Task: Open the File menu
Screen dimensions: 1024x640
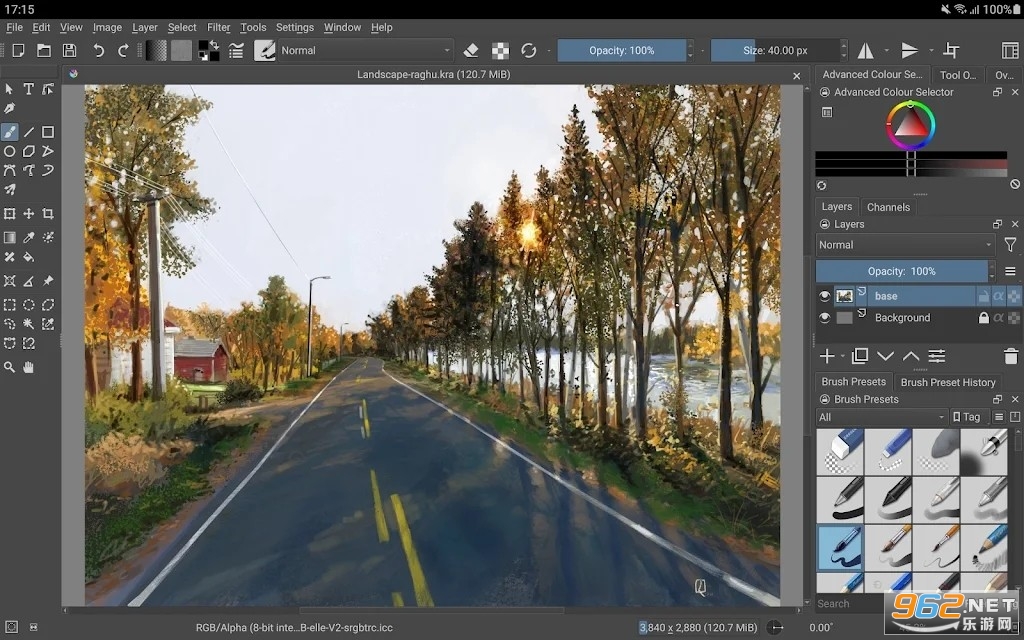Action: tap(14, 27)
